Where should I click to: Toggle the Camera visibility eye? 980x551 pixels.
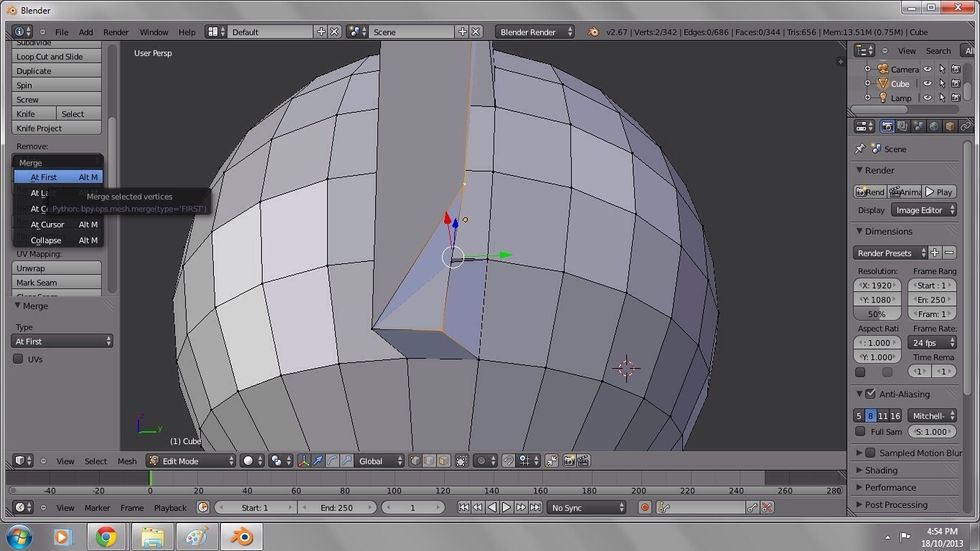coord(928,69)
